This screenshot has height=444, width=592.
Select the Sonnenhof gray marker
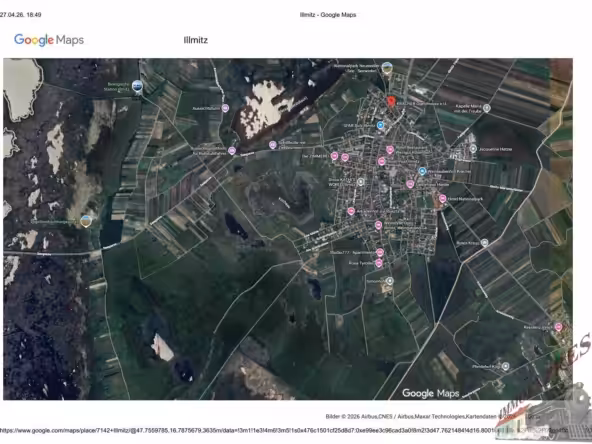[x=390, y=281]
